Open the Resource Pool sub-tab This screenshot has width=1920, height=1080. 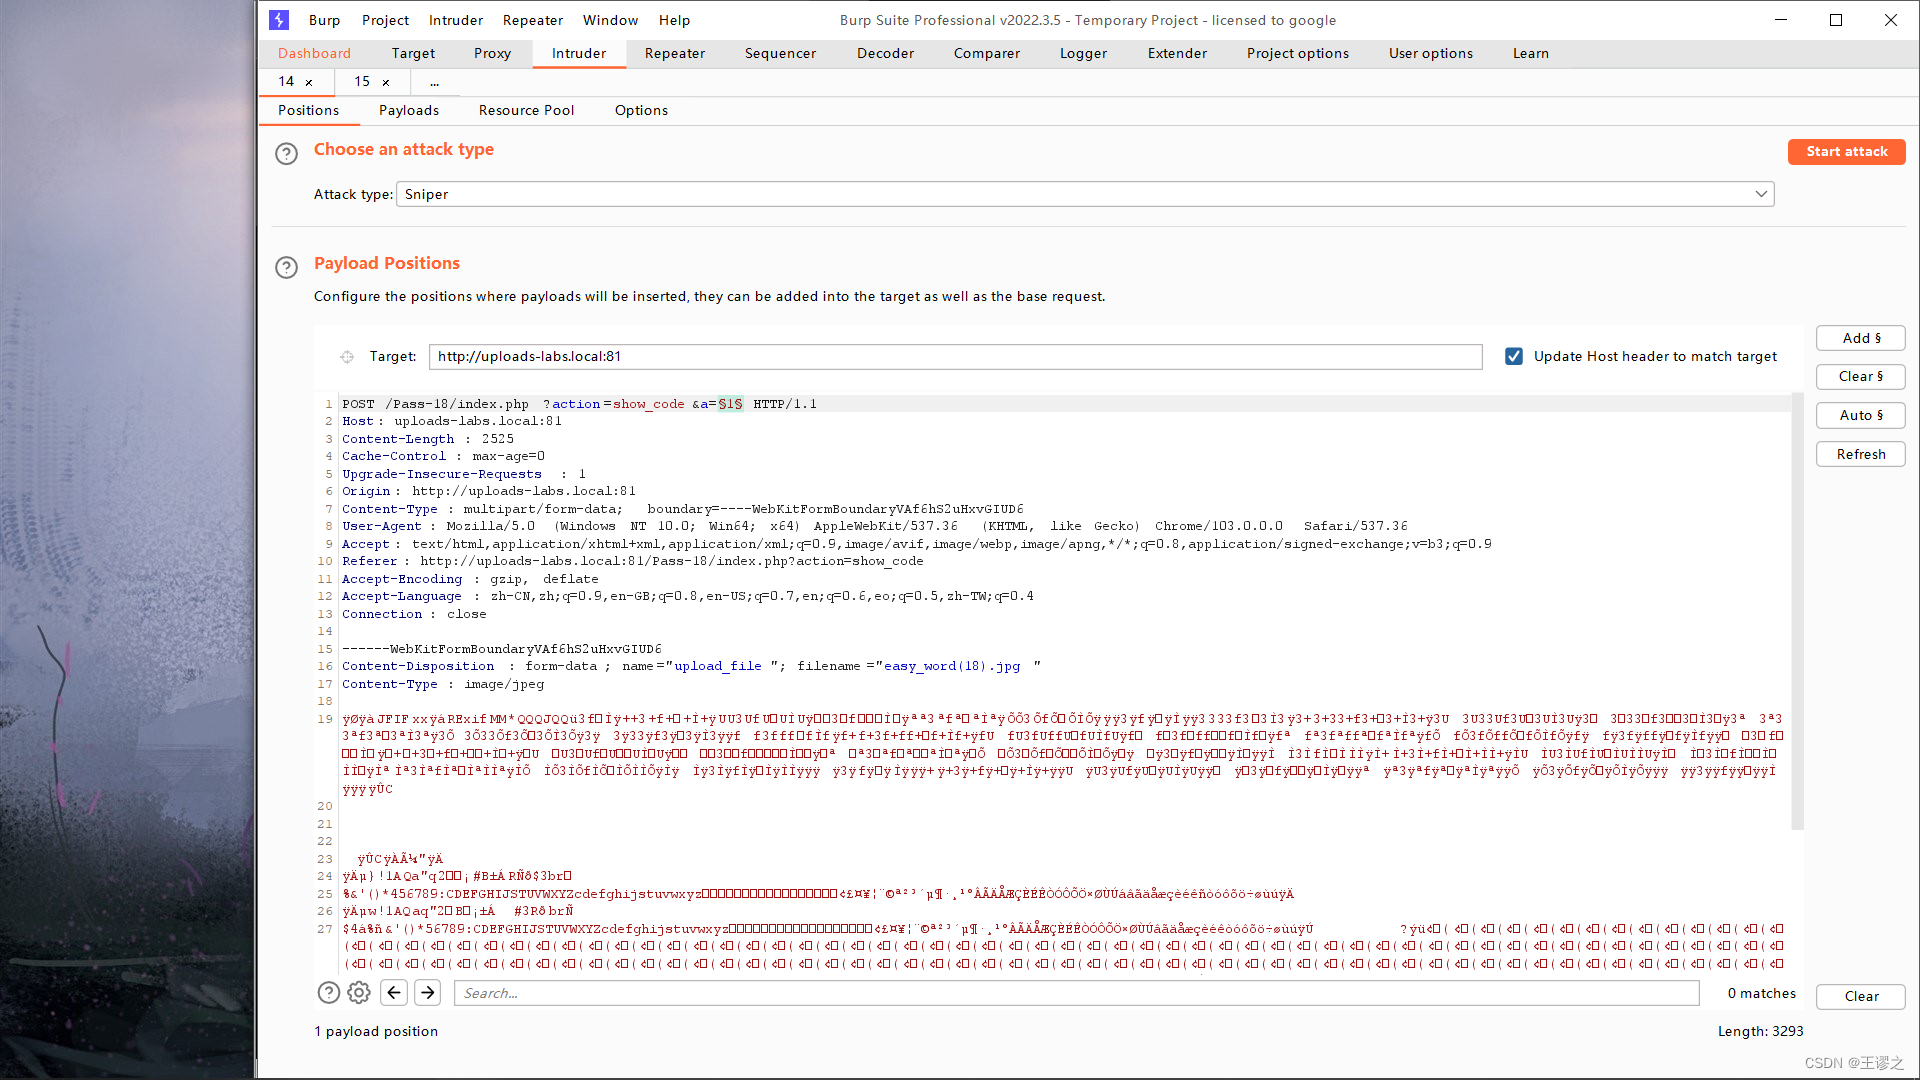(x=526, y=111)
